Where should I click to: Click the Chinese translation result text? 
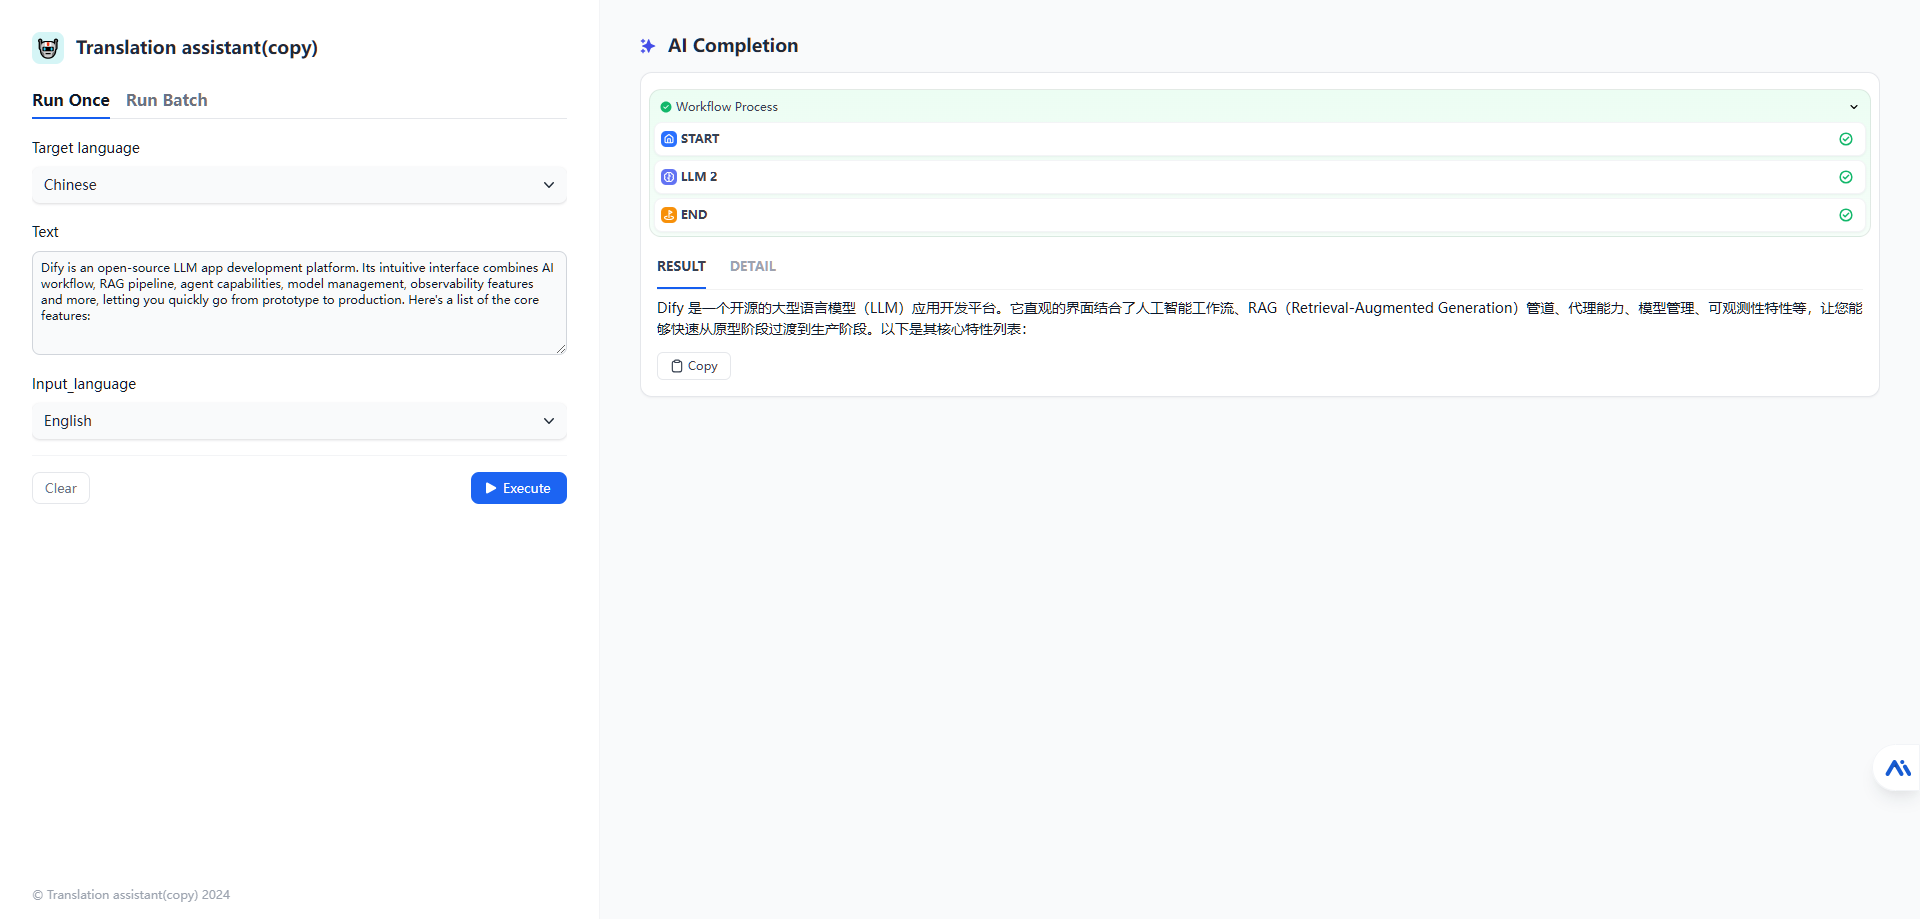1260,318
